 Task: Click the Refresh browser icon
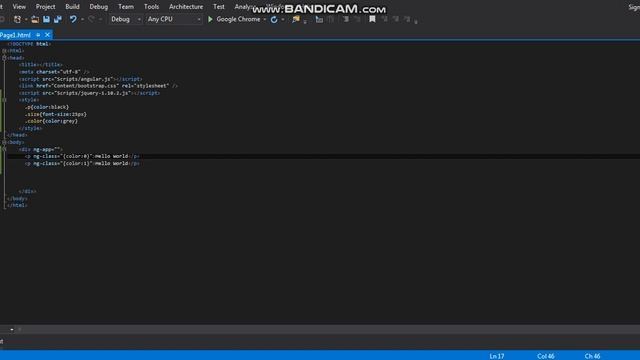click(274, 19)
